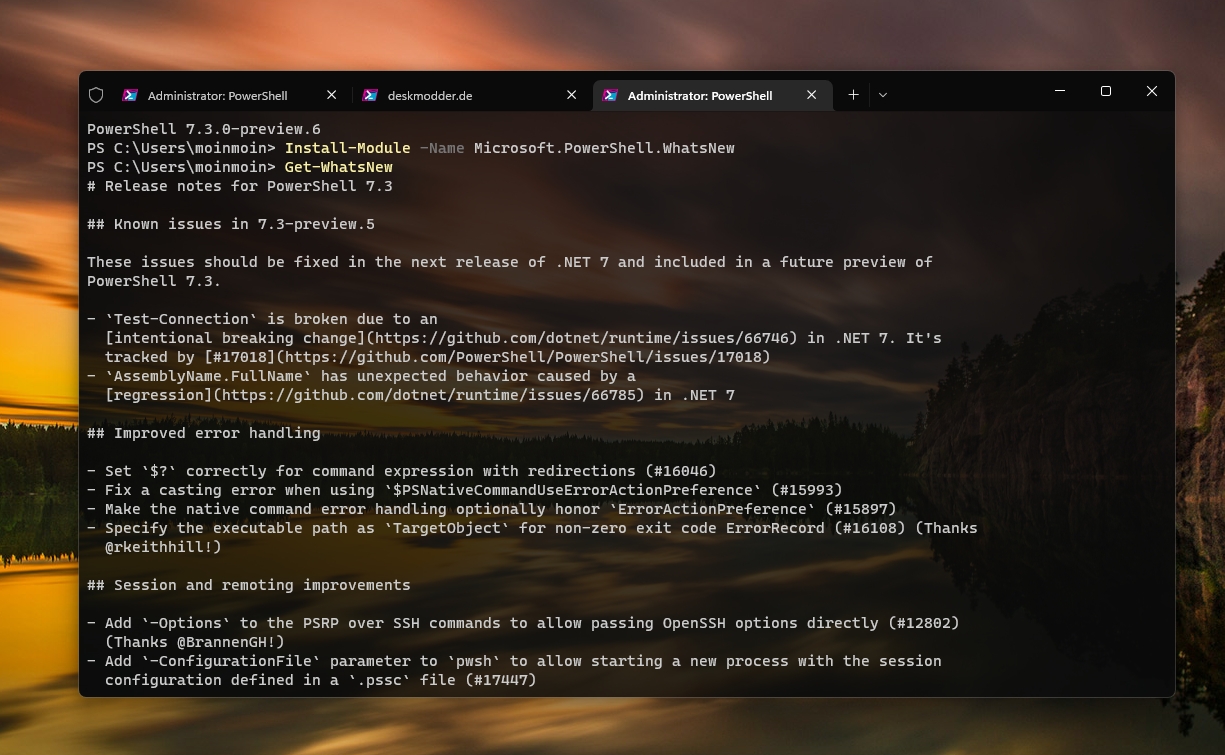Click '## Session and remoting improvements' heading
This screenshot has width=1225, height=755.
(249, 585)
